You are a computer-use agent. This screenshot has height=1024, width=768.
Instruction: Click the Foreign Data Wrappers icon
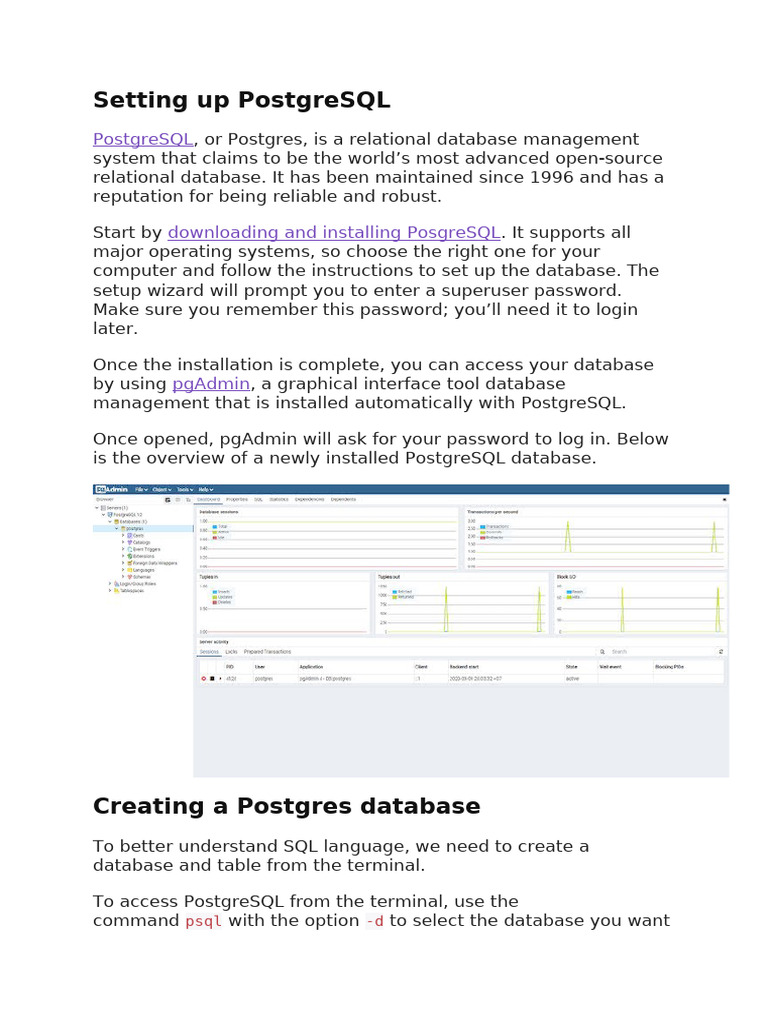tap(129, 563)
